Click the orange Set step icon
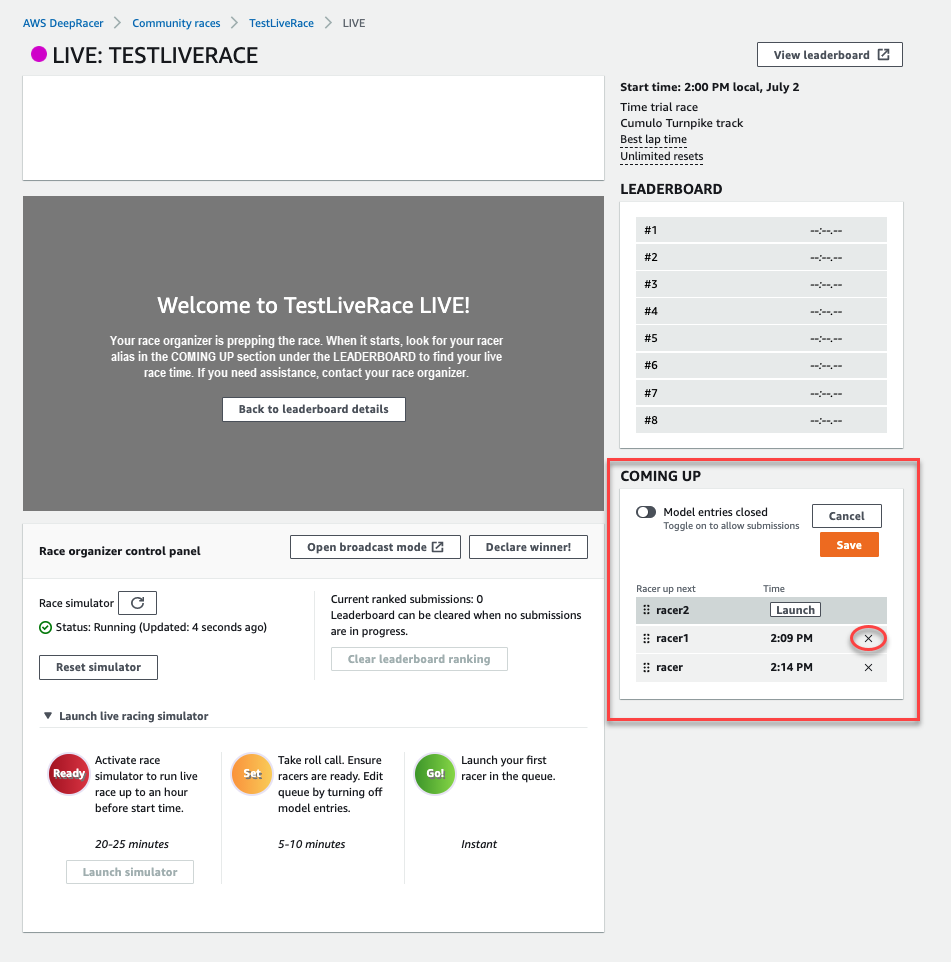The width and height of the screenshot is (951, 962). 252,774
